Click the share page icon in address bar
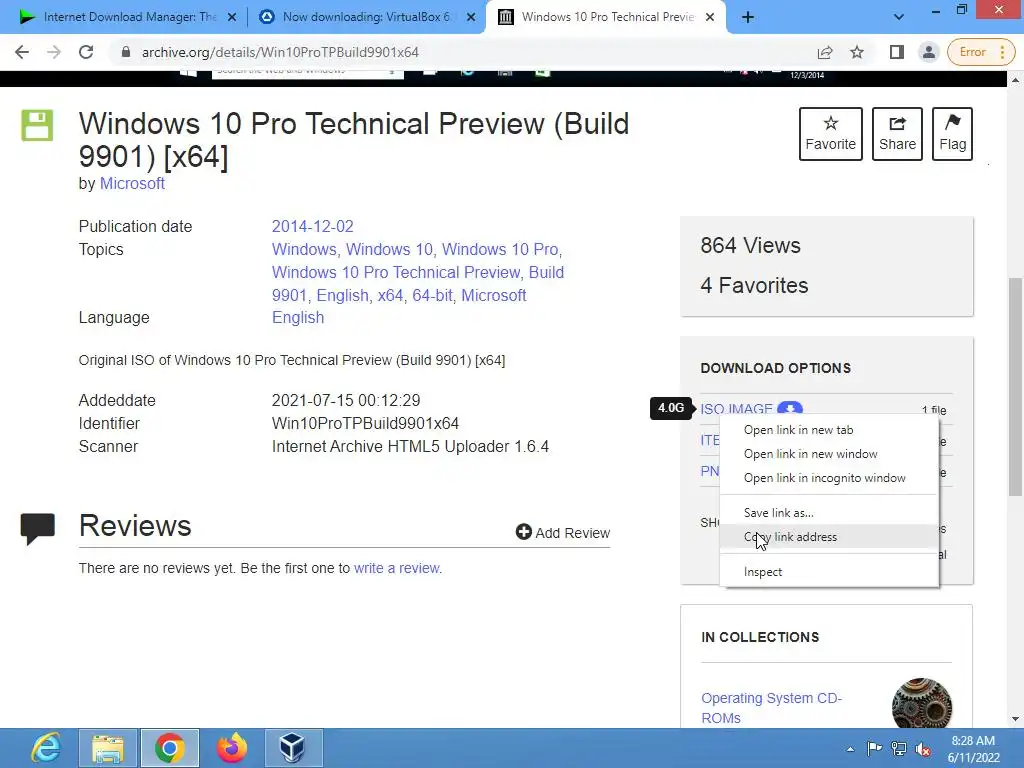1024x768 pixels. 825,52
